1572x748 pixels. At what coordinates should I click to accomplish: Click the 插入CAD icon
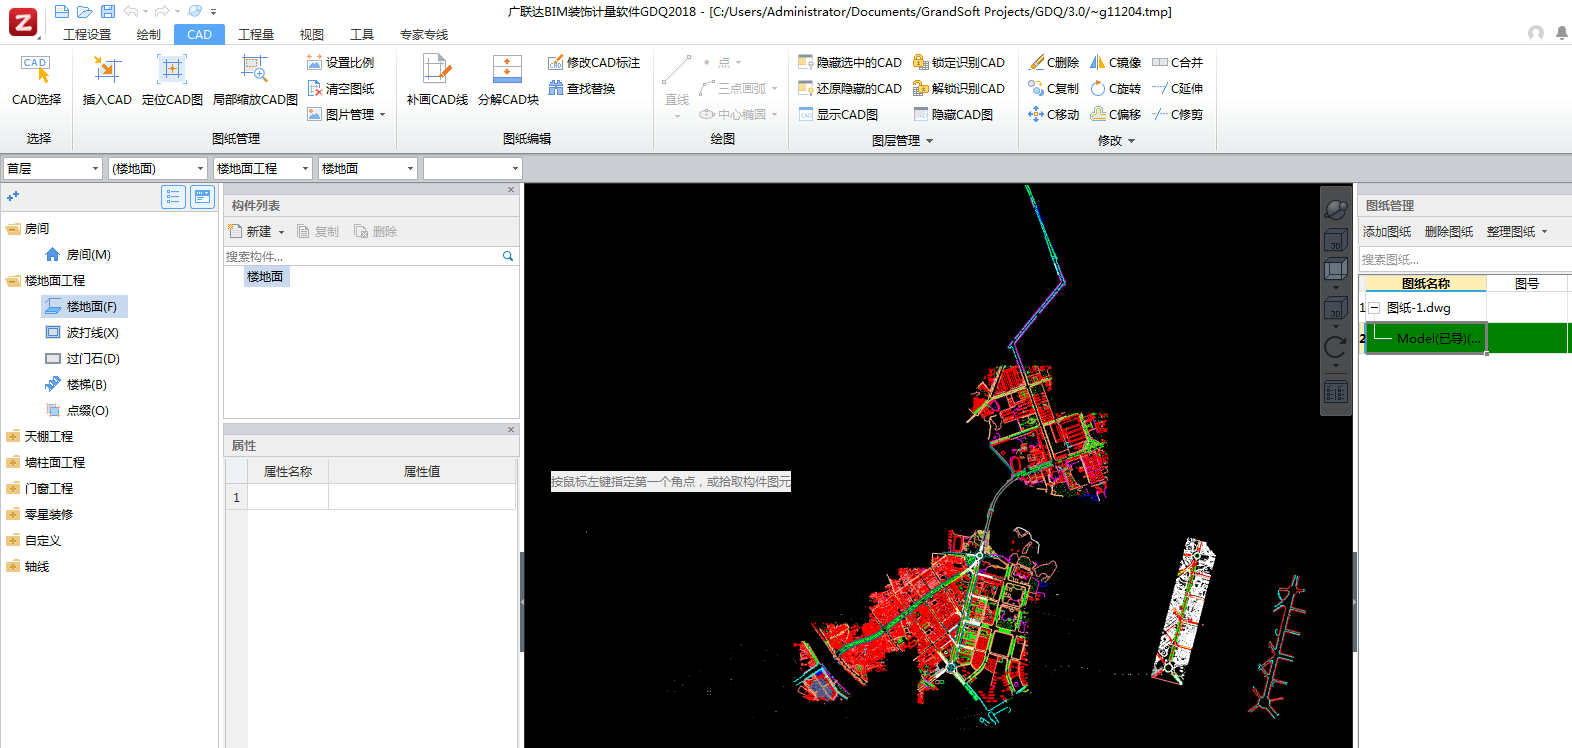tap(107, 81)
